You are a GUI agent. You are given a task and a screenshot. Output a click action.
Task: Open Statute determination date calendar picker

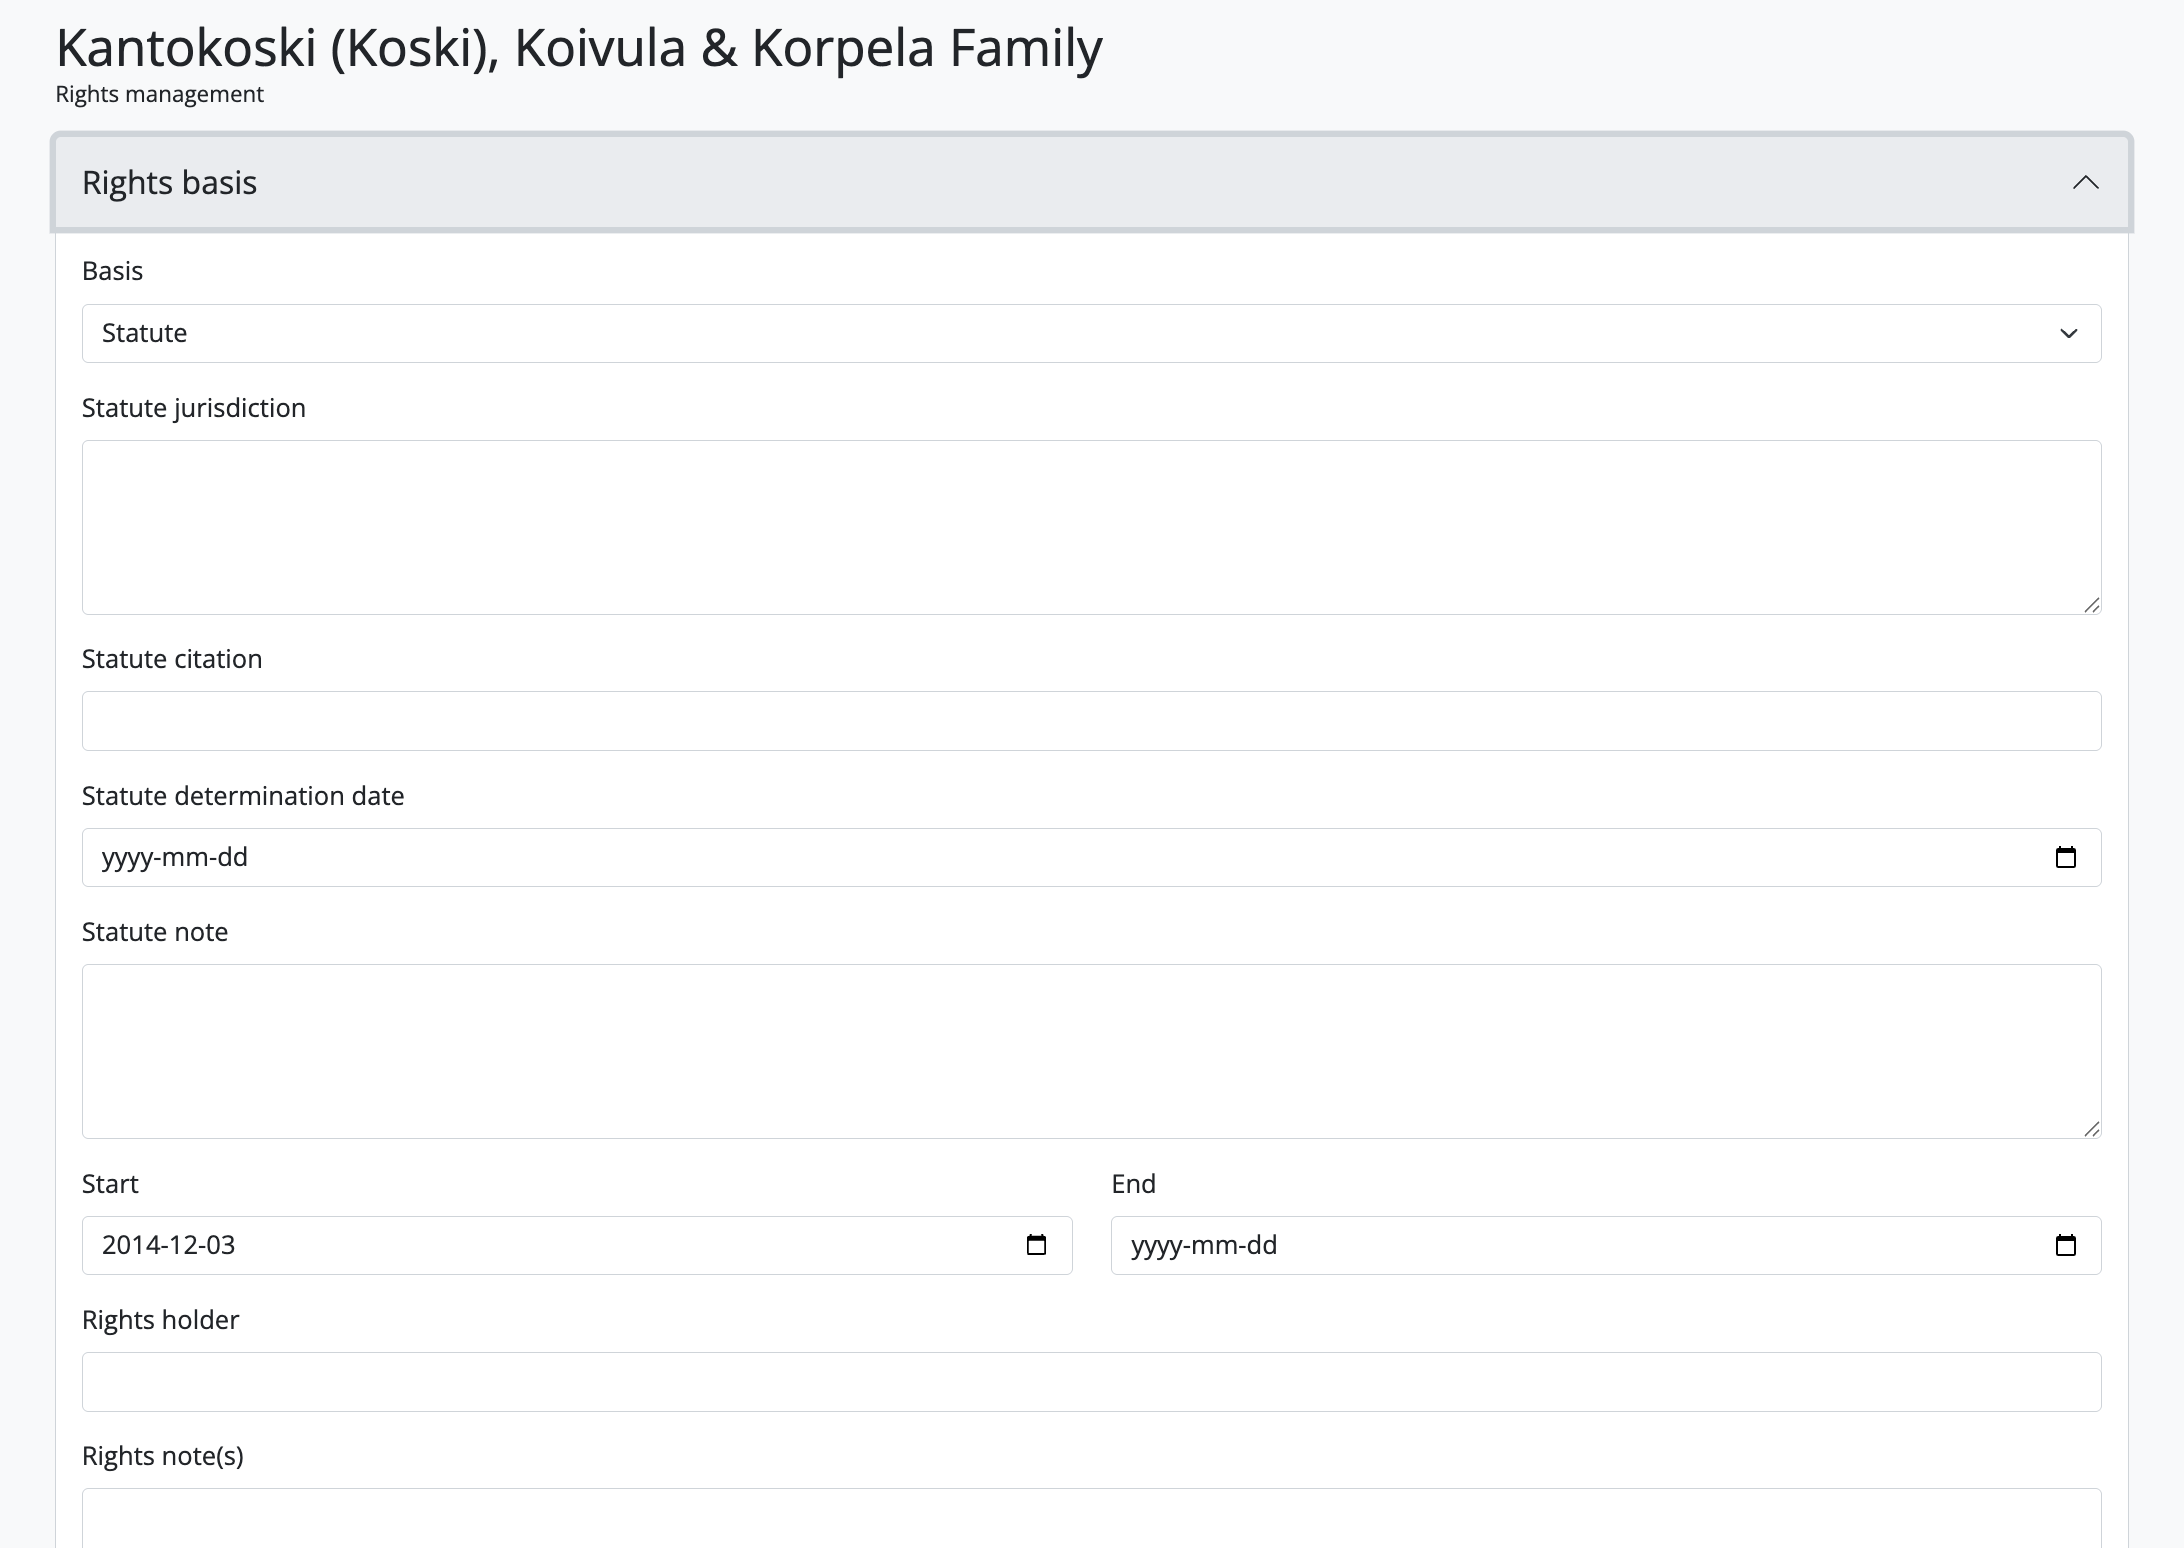tap(2065, 857)
